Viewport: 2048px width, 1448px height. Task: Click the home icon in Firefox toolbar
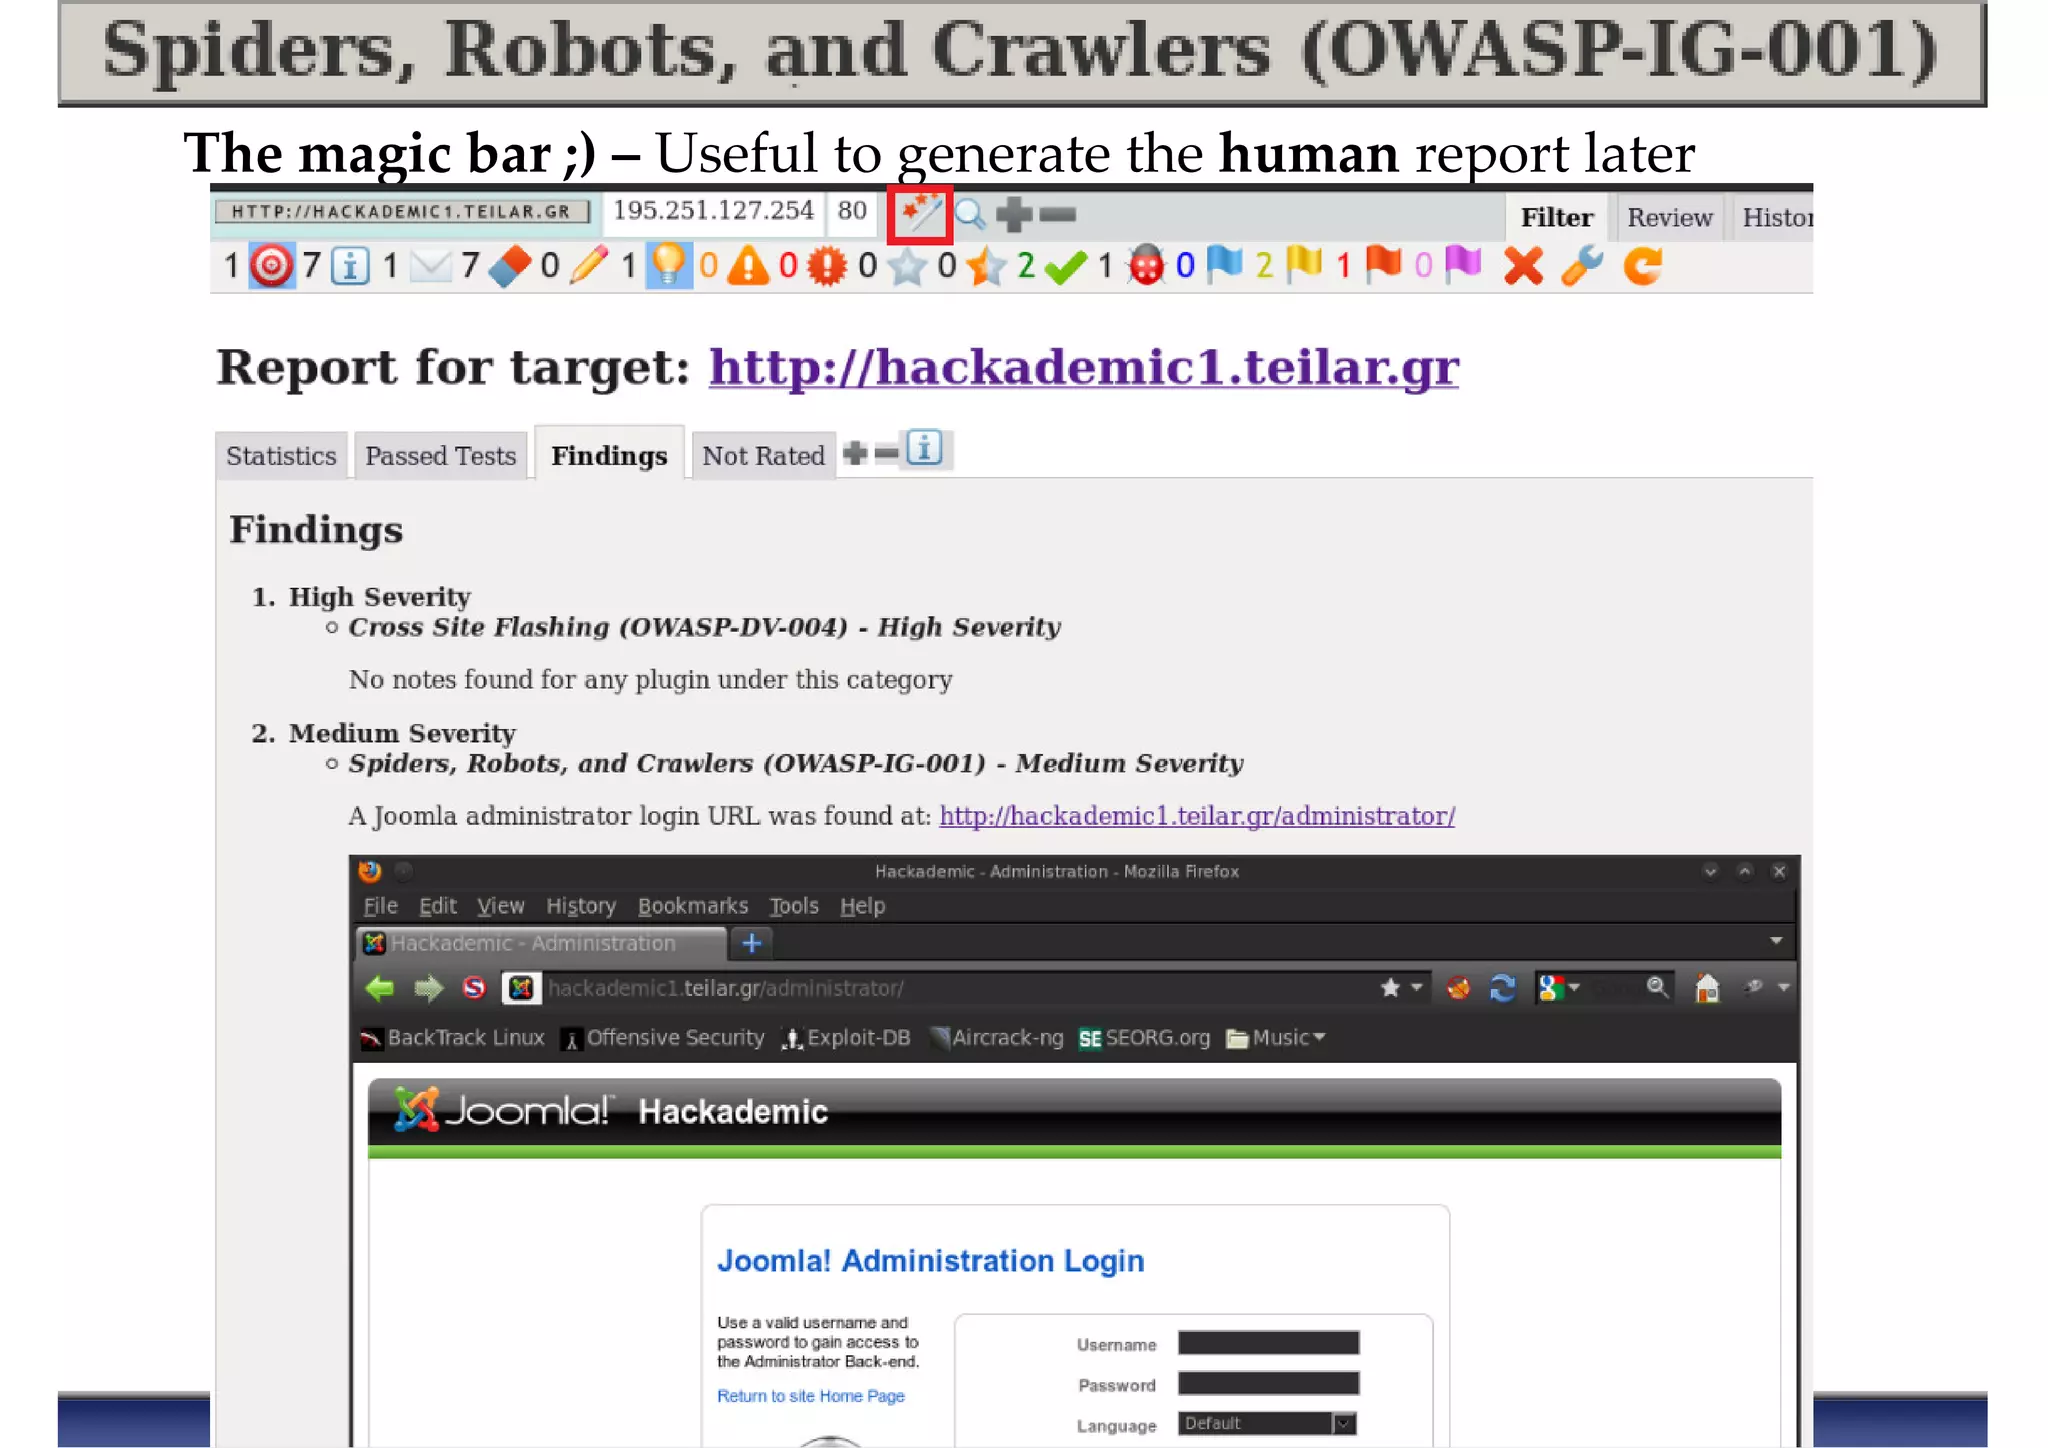(x=1707, y=989)
